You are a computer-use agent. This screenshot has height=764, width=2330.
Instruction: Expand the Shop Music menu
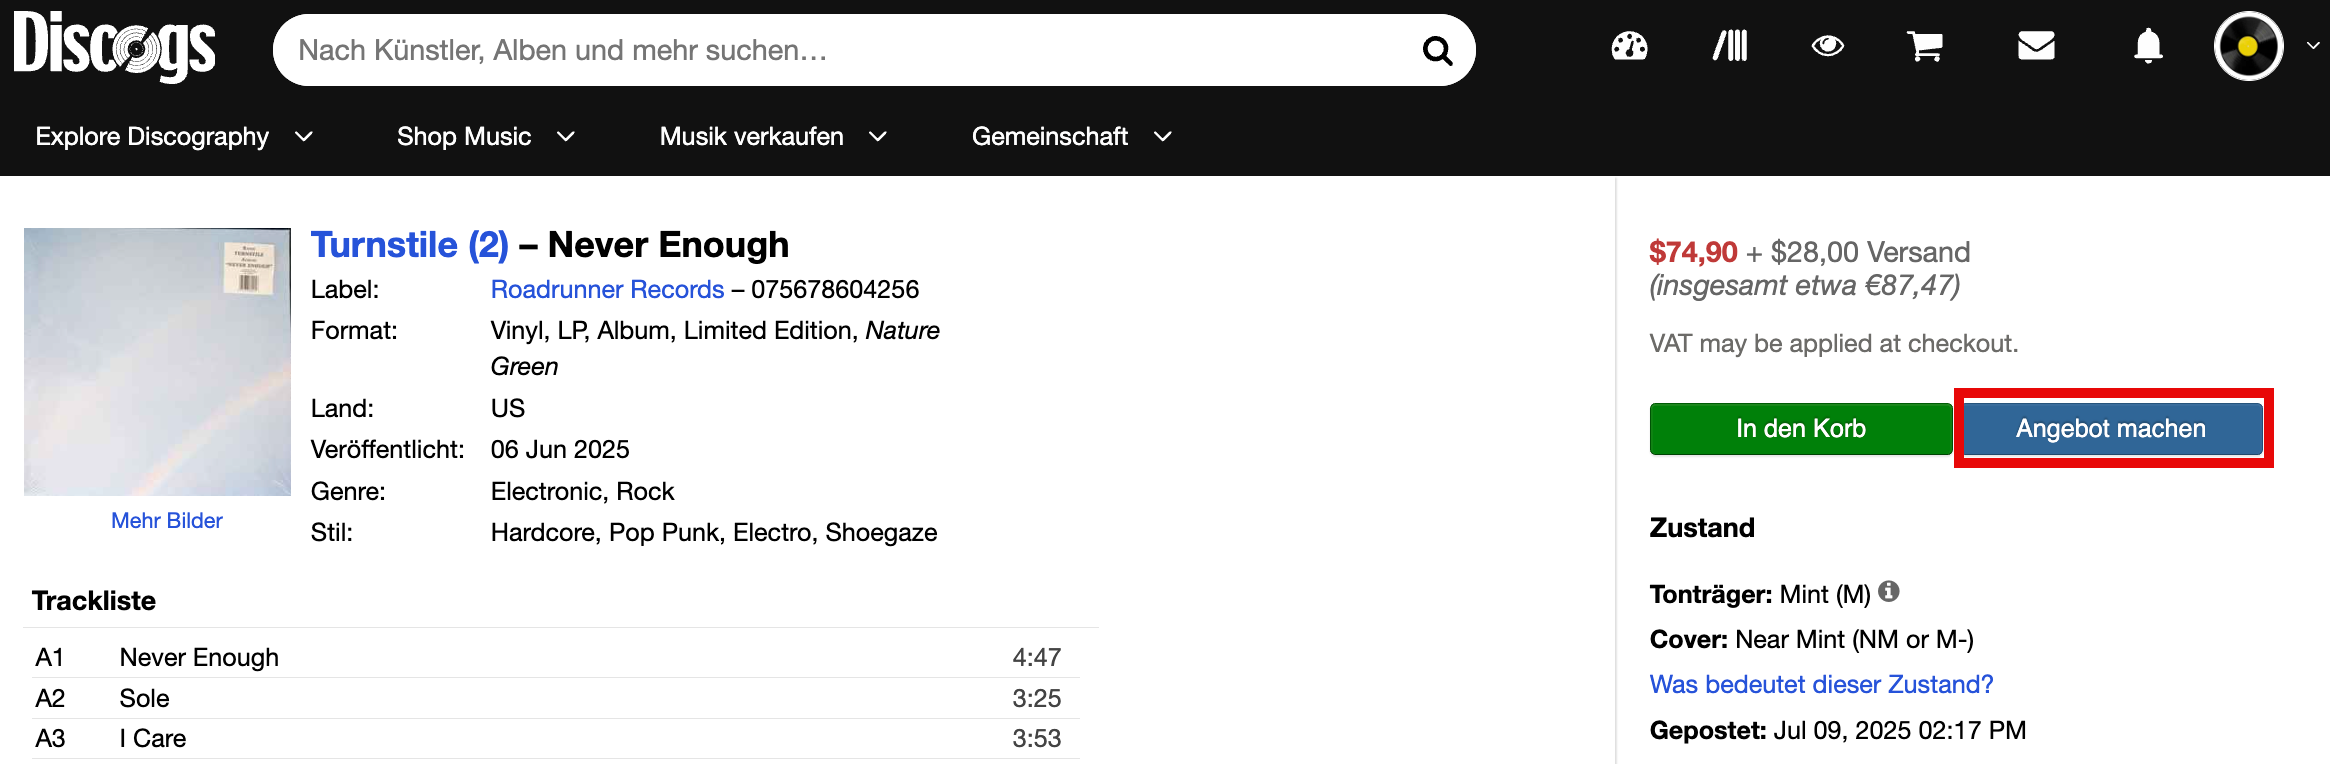(x=486, y=136)
